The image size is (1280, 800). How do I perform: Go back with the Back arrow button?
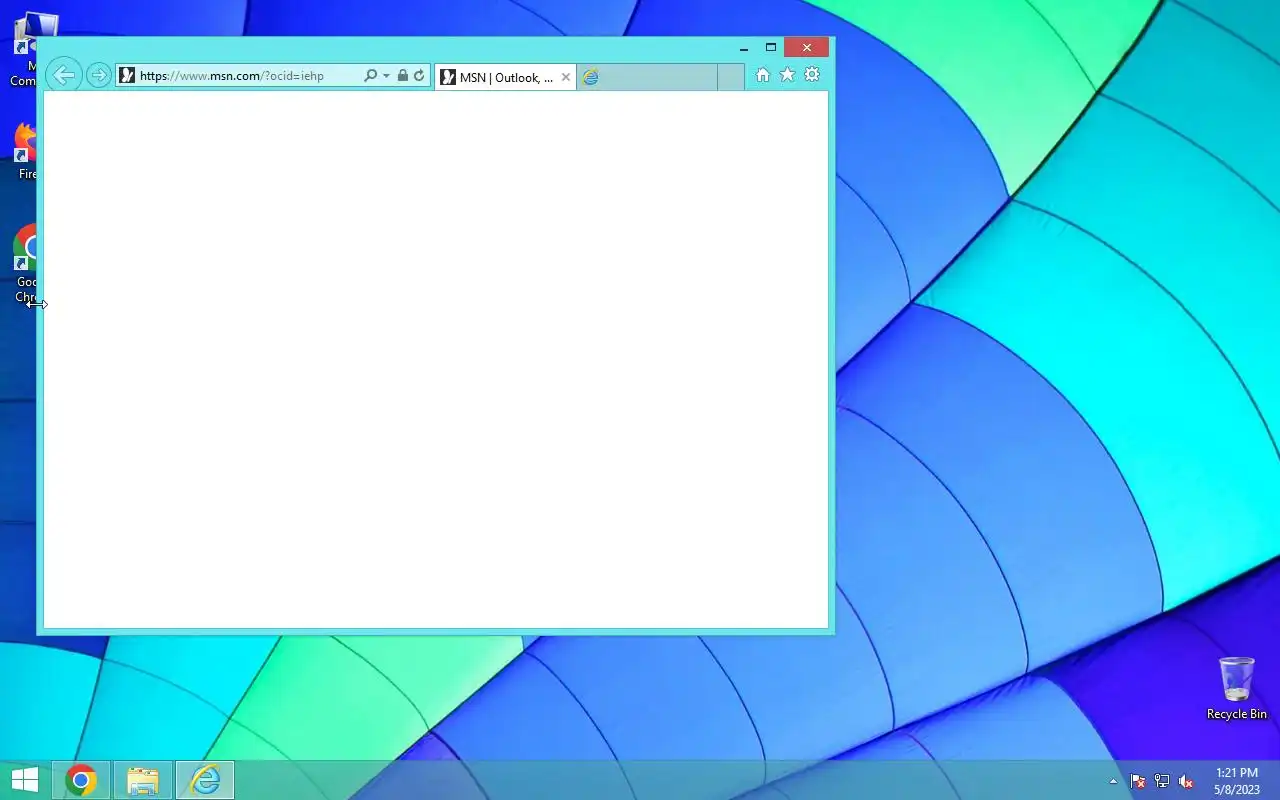[63, 75]
